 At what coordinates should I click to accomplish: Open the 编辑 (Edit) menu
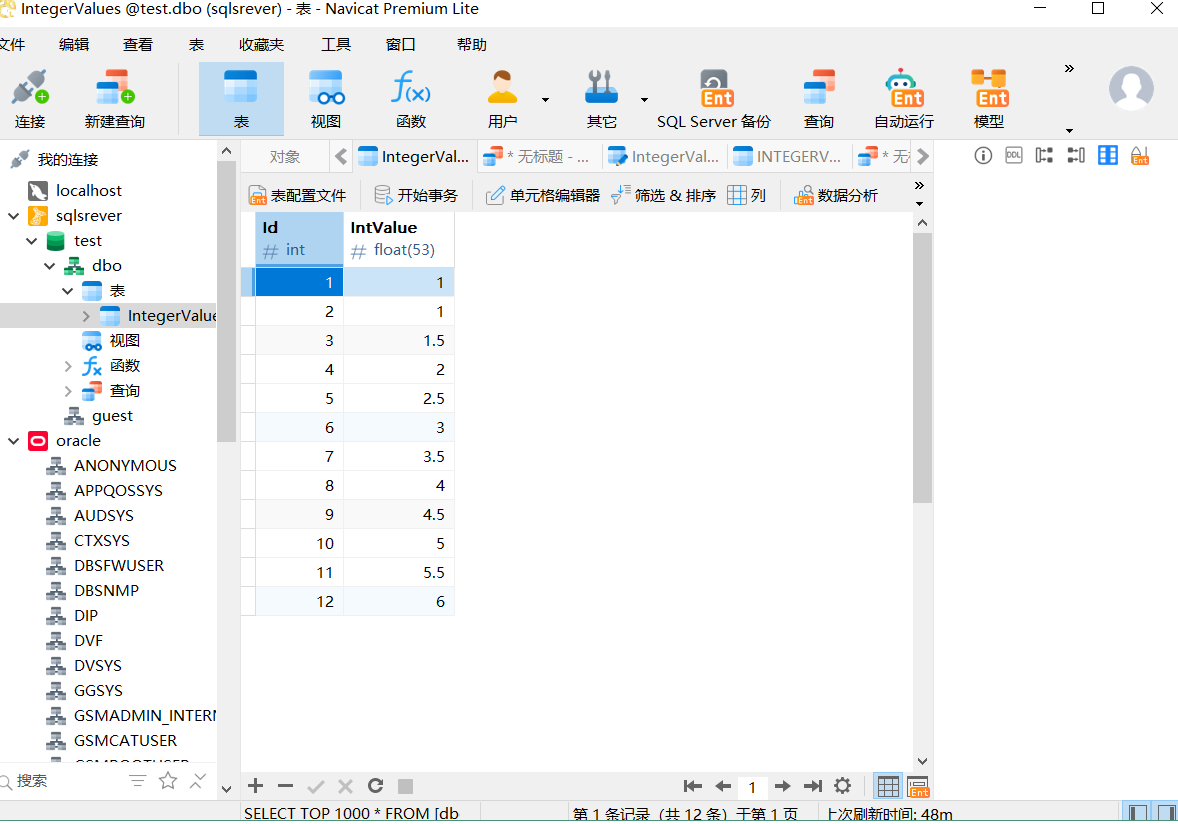tap(74, 44)
